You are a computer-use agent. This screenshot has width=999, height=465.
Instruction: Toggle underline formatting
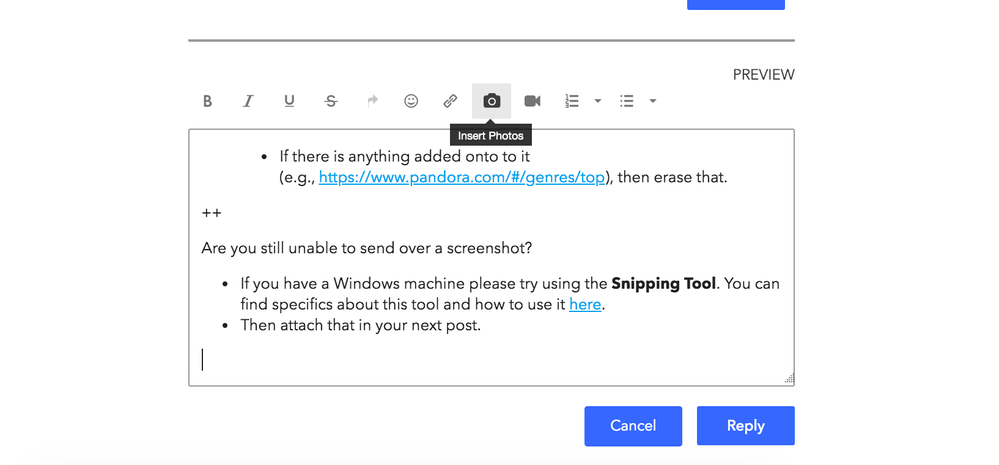click(x=289, y=101)
